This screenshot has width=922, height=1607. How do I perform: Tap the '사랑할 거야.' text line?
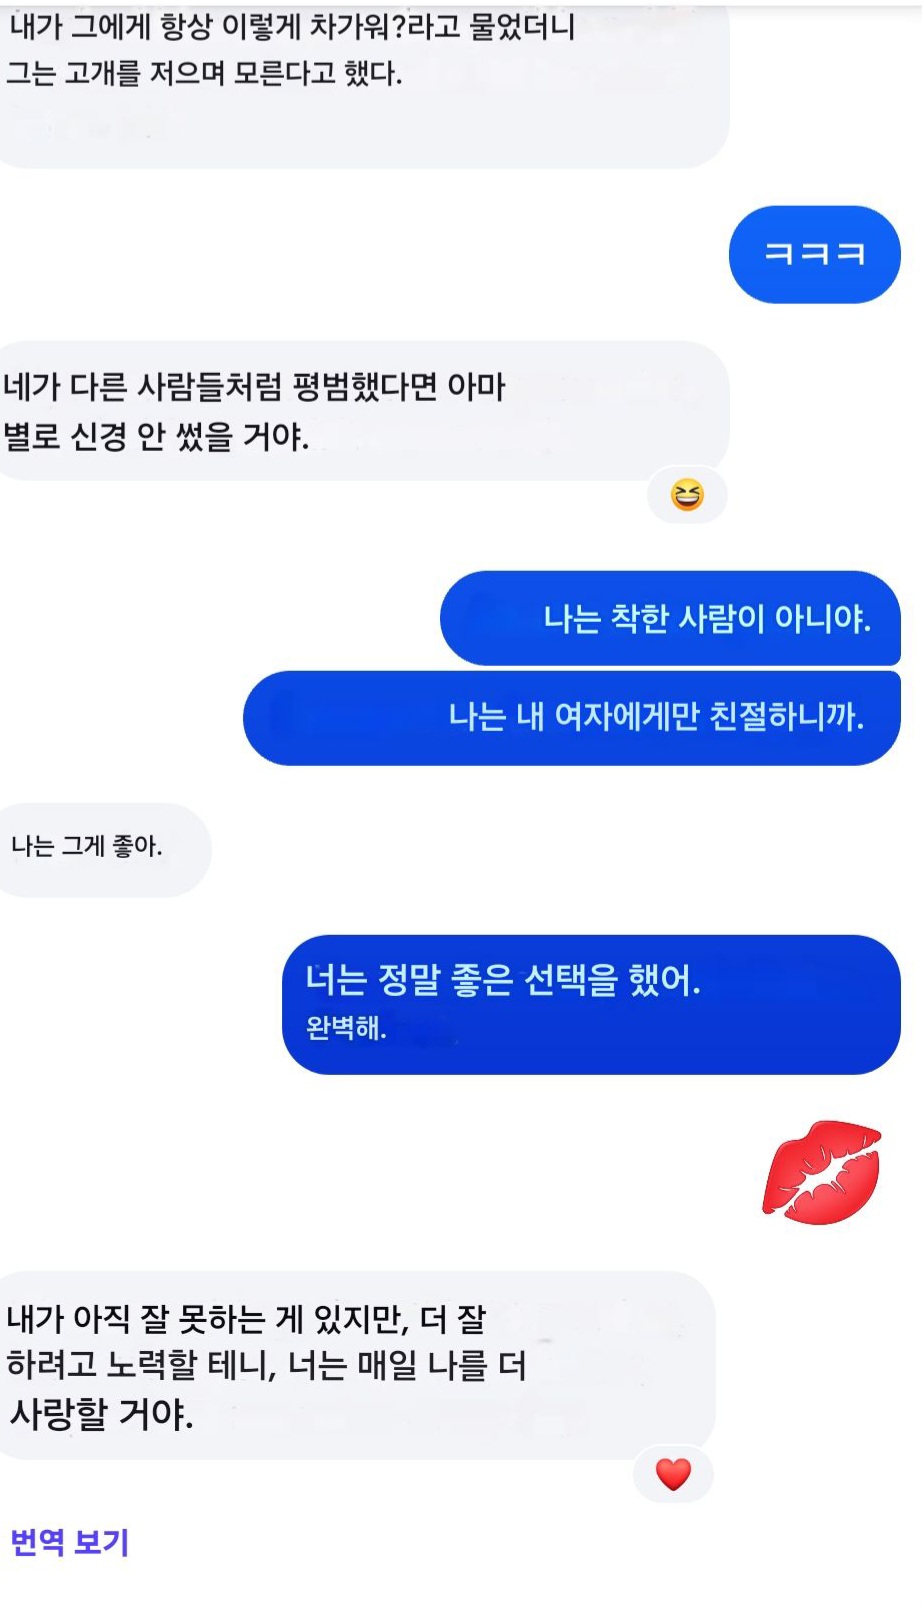101,1414
